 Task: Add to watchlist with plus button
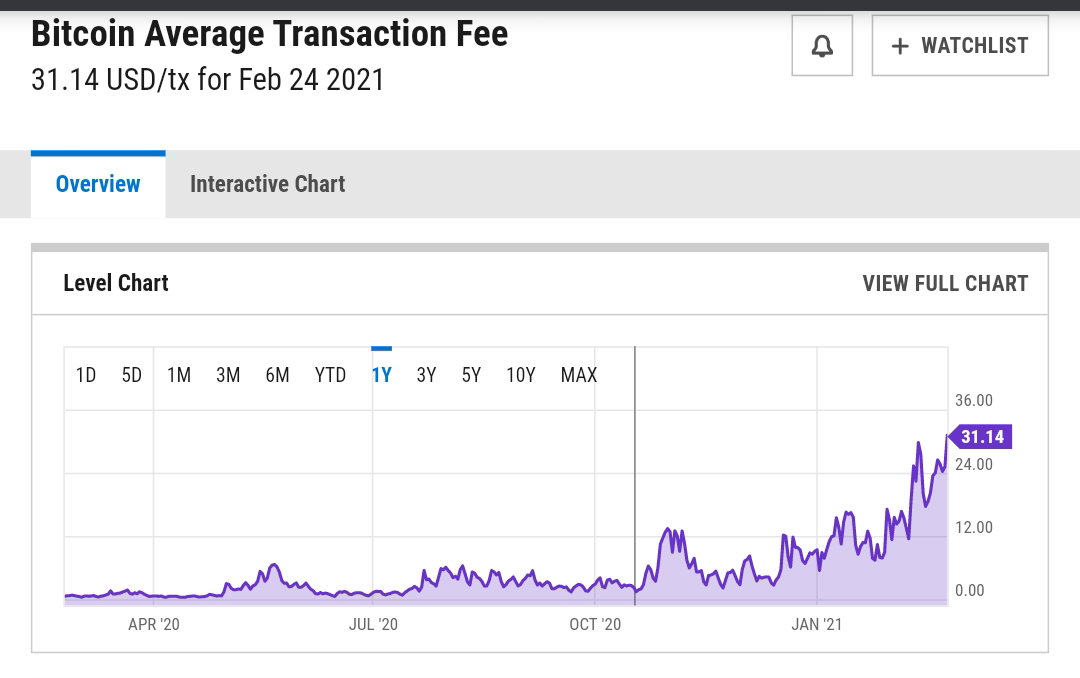(x=960, y=46)
